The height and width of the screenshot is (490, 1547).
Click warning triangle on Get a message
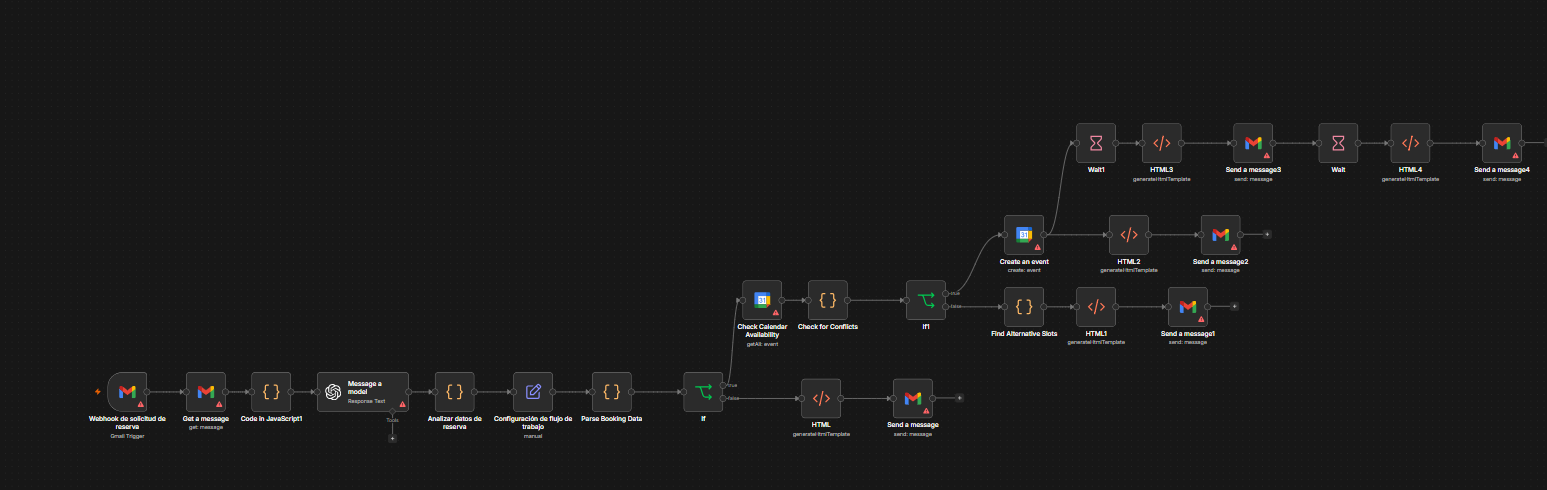[220, 405]
